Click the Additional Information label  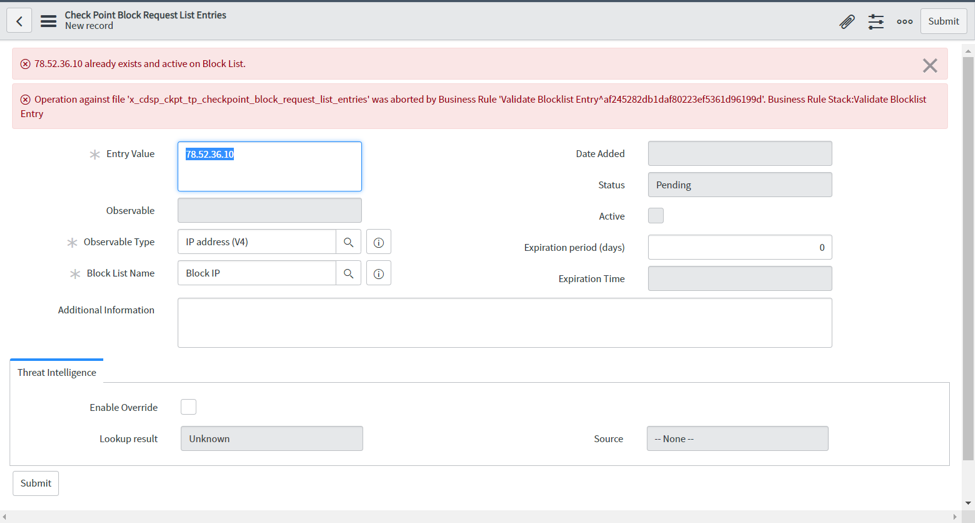point(106,310)
